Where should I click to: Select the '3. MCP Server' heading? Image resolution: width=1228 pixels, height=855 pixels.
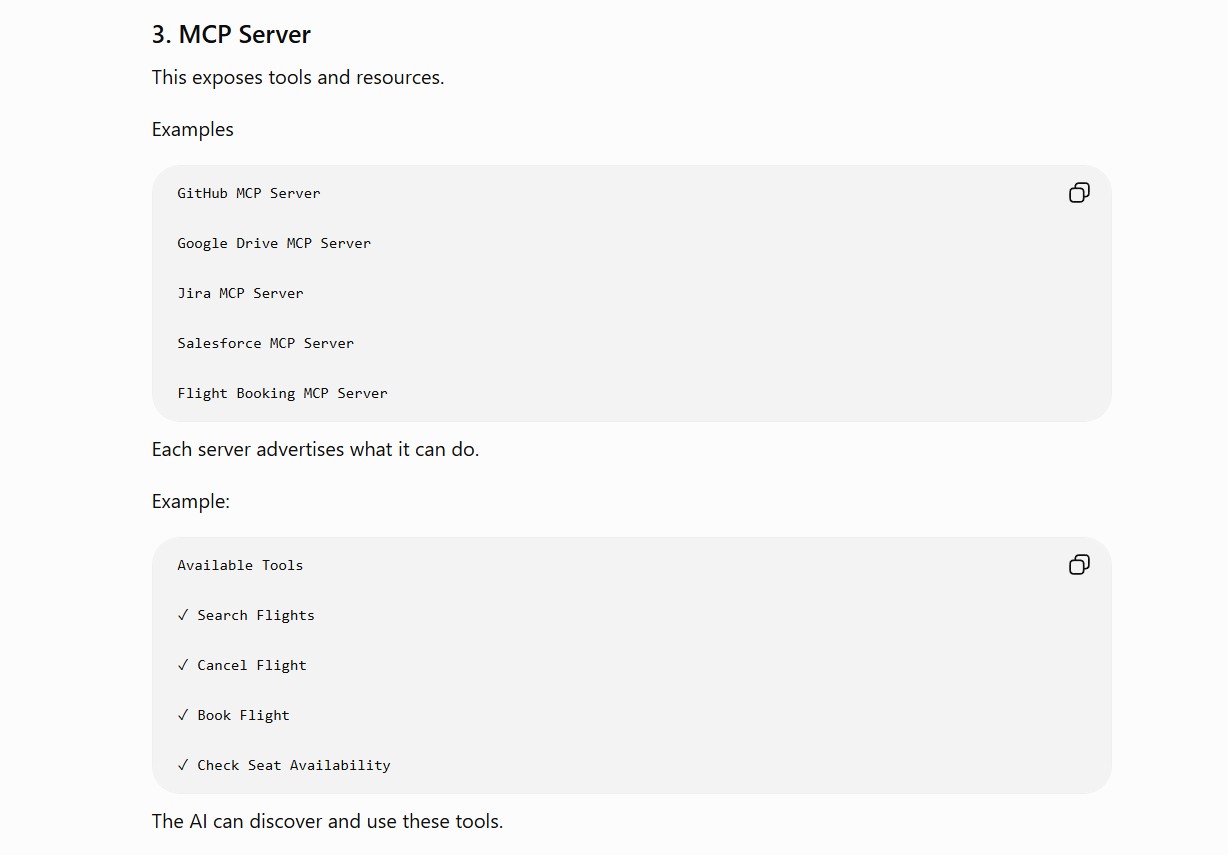click(x=231, y=35)
